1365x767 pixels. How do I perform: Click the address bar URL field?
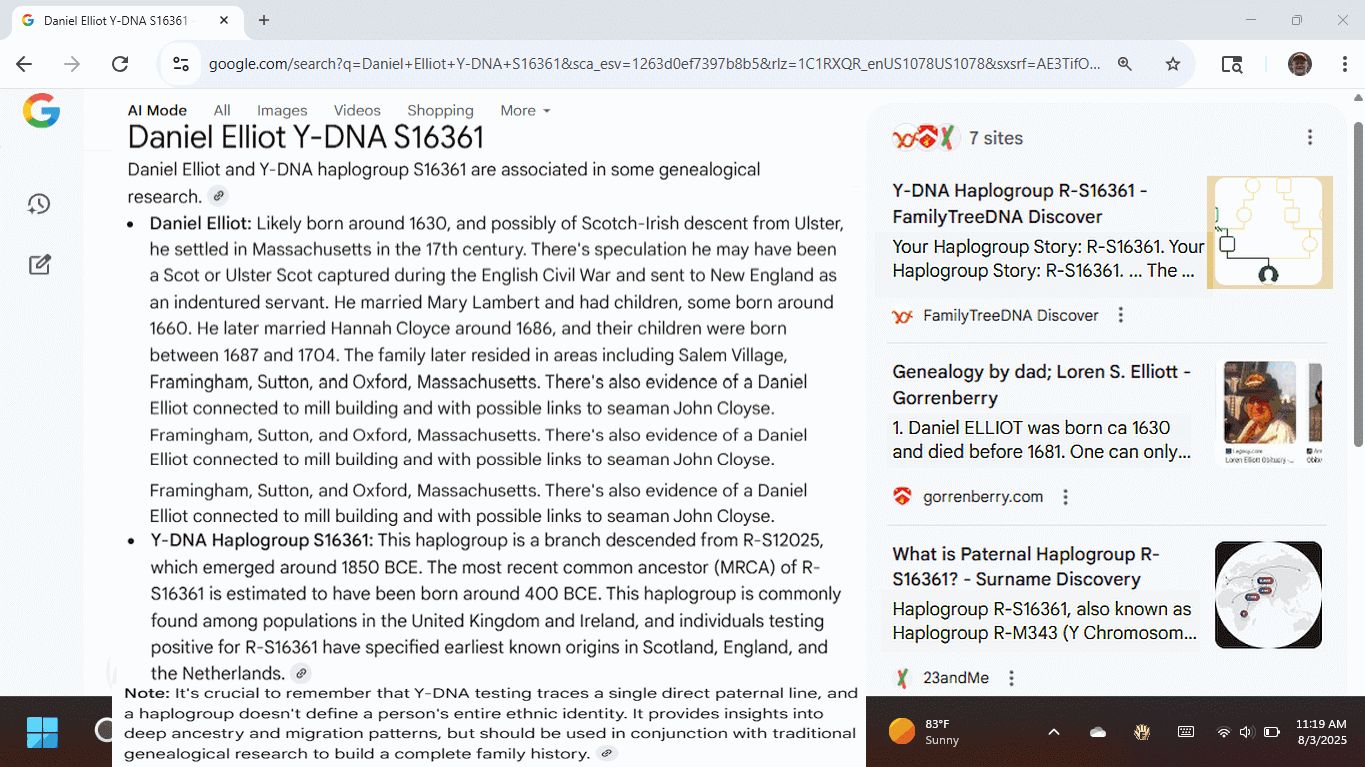point(654,64)
